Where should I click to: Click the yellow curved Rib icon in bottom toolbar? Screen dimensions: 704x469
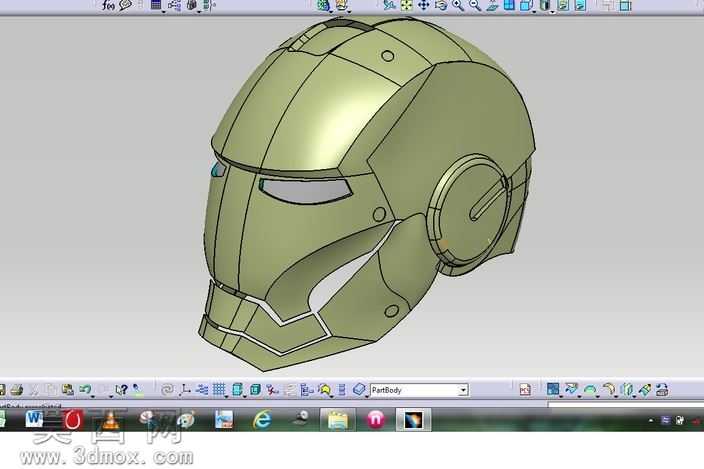pyautogui.click(x=608, y=390)
